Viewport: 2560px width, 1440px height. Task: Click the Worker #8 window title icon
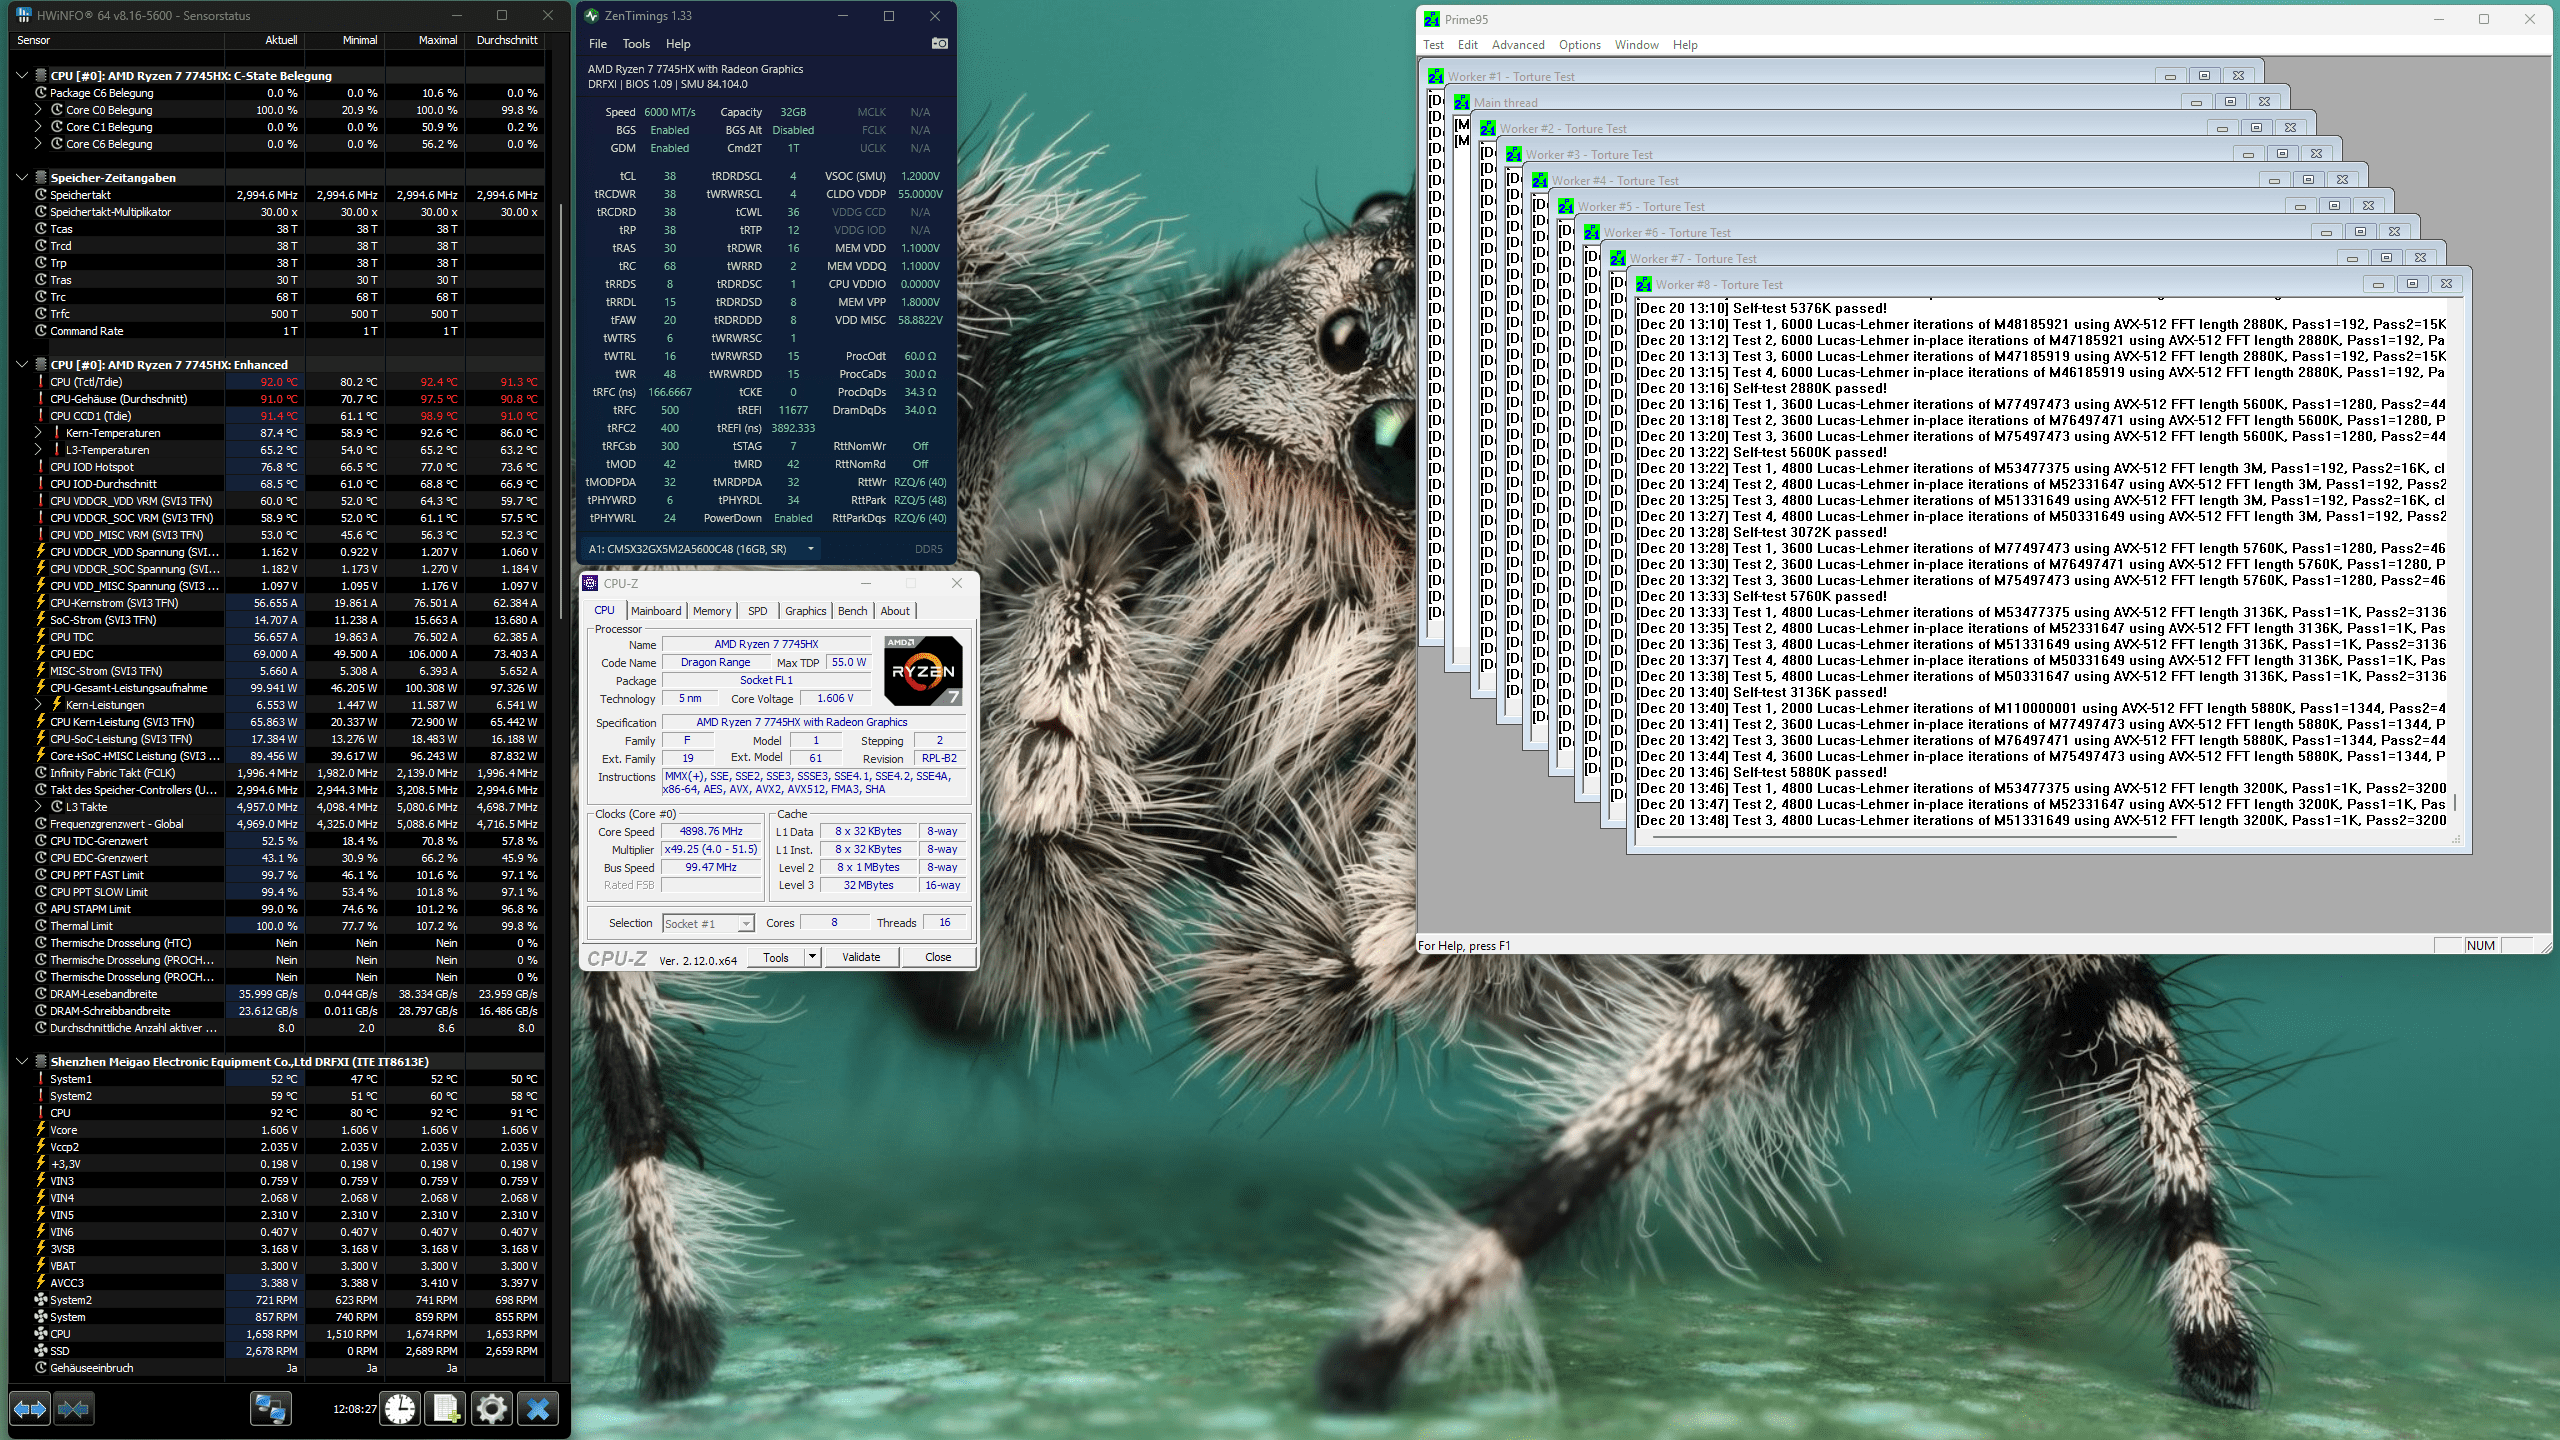[1644, 285]
